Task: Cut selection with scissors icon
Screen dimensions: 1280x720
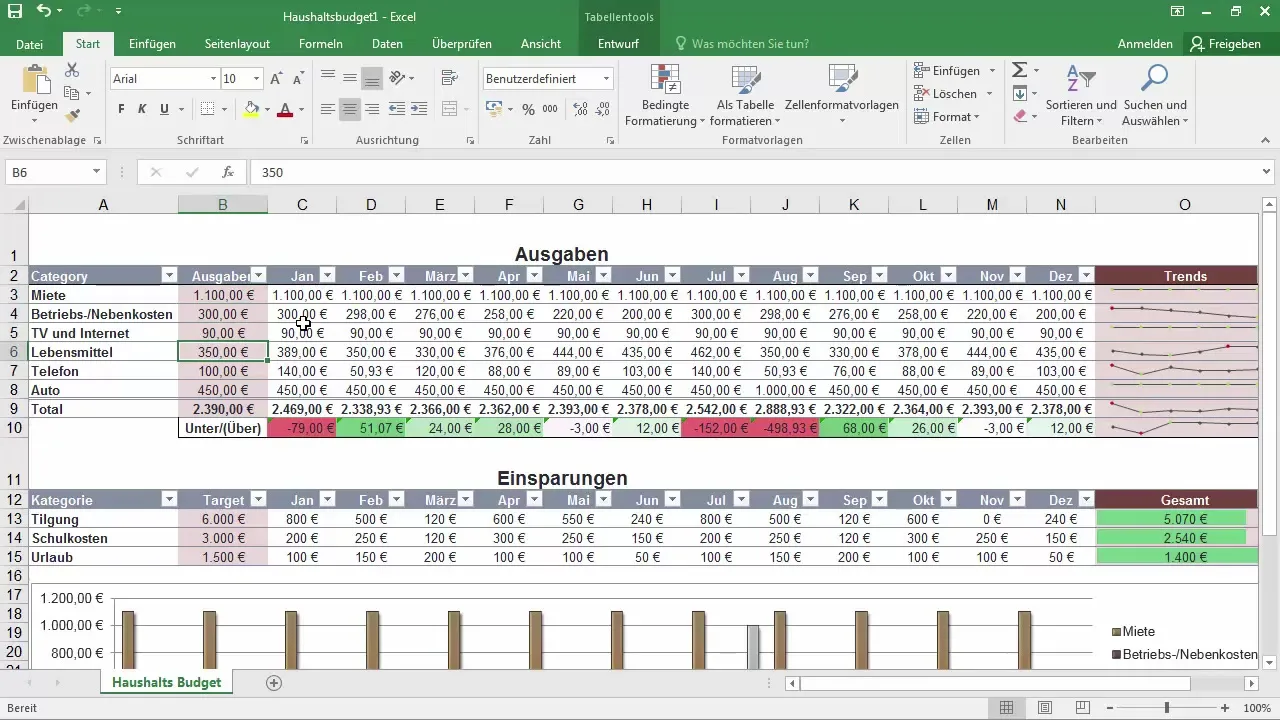Action: point(72,70)
